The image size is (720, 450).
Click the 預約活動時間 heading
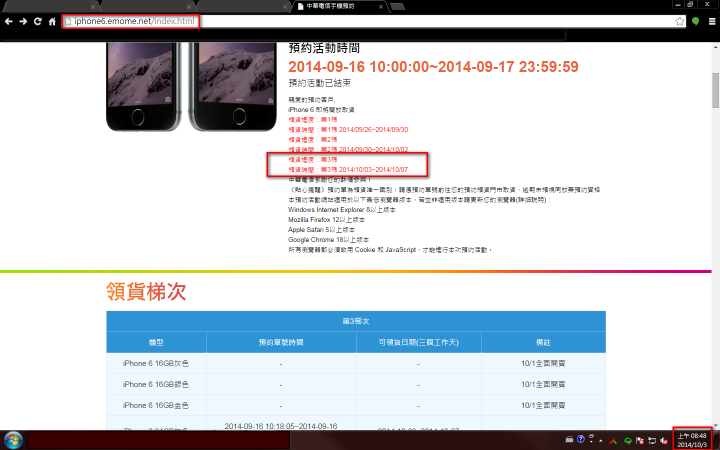[324, 48]
